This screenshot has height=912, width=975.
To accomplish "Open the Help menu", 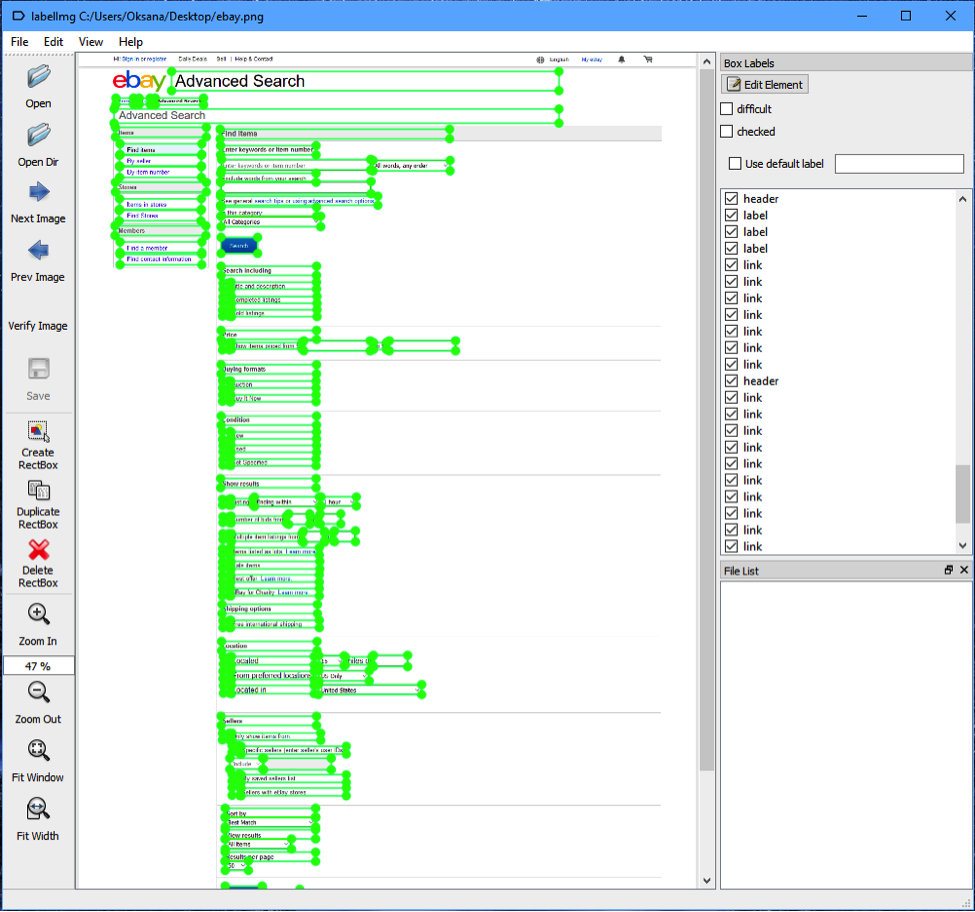I will point(131,42).
